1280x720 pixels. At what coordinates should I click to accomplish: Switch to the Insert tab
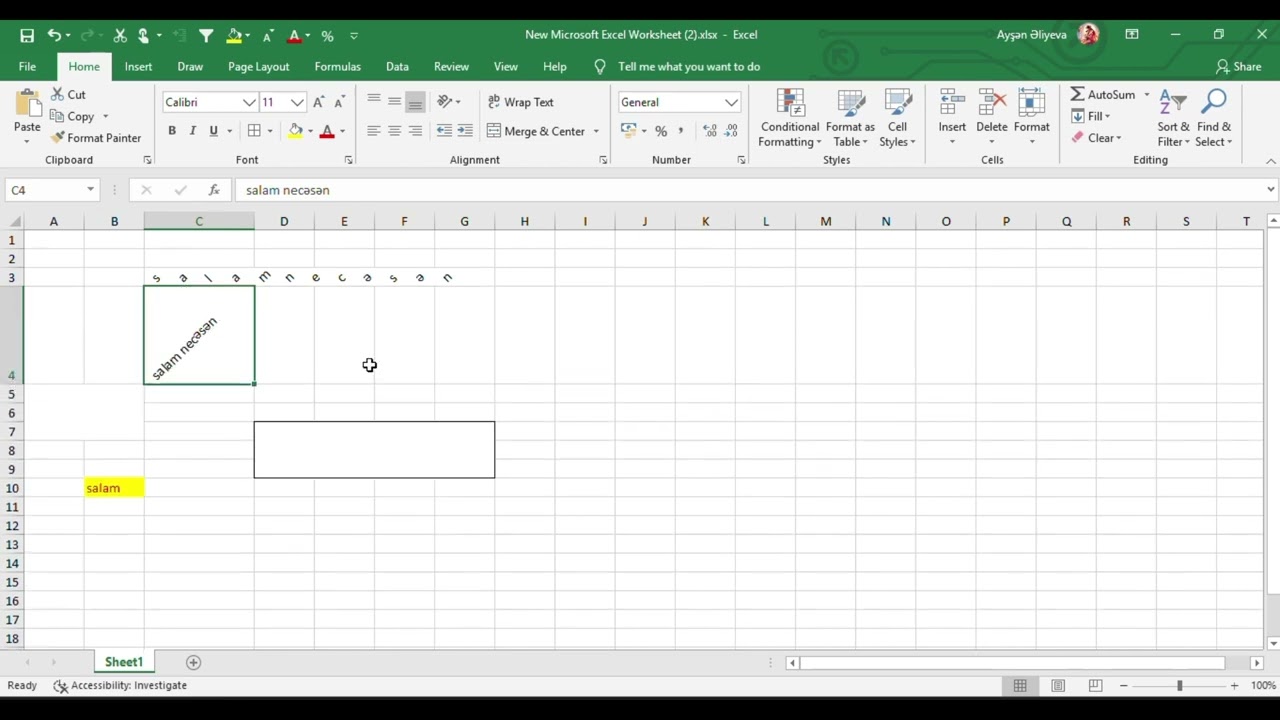[138, 66]
